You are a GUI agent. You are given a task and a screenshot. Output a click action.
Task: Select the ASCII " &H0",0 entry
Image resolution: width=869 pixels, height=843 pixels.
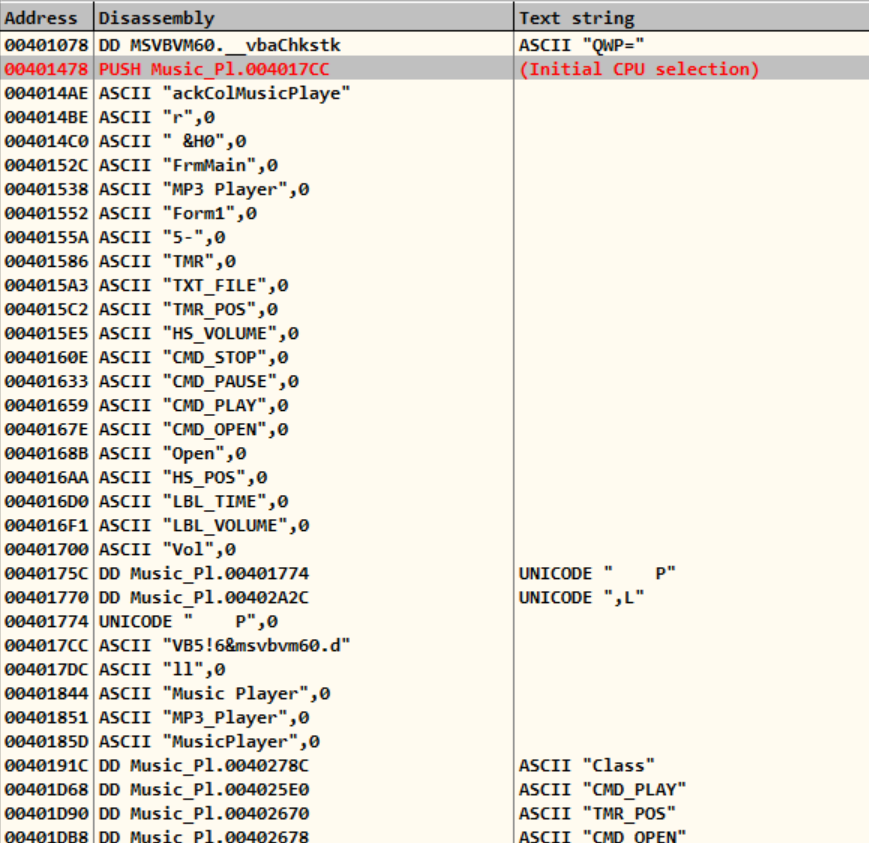pyautogui.click(x=434, y=141)
